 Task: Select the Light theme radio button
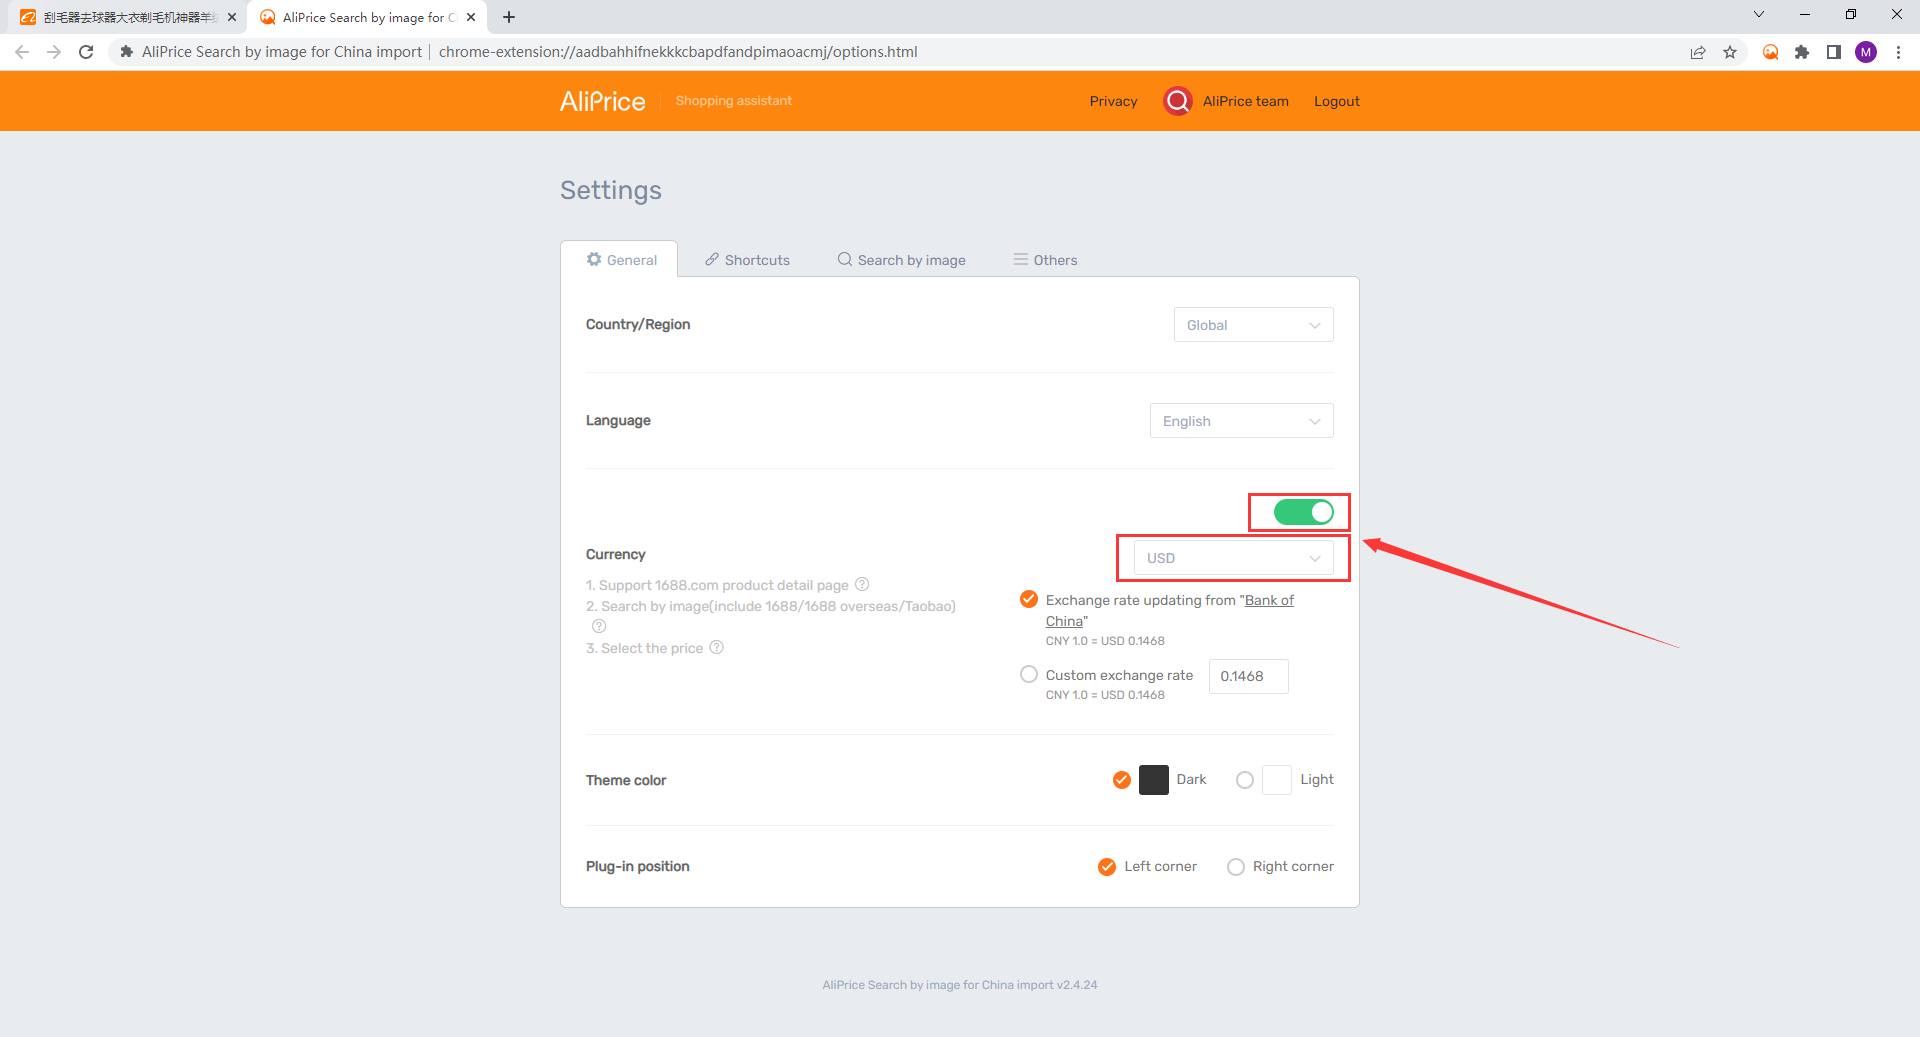1245,780
